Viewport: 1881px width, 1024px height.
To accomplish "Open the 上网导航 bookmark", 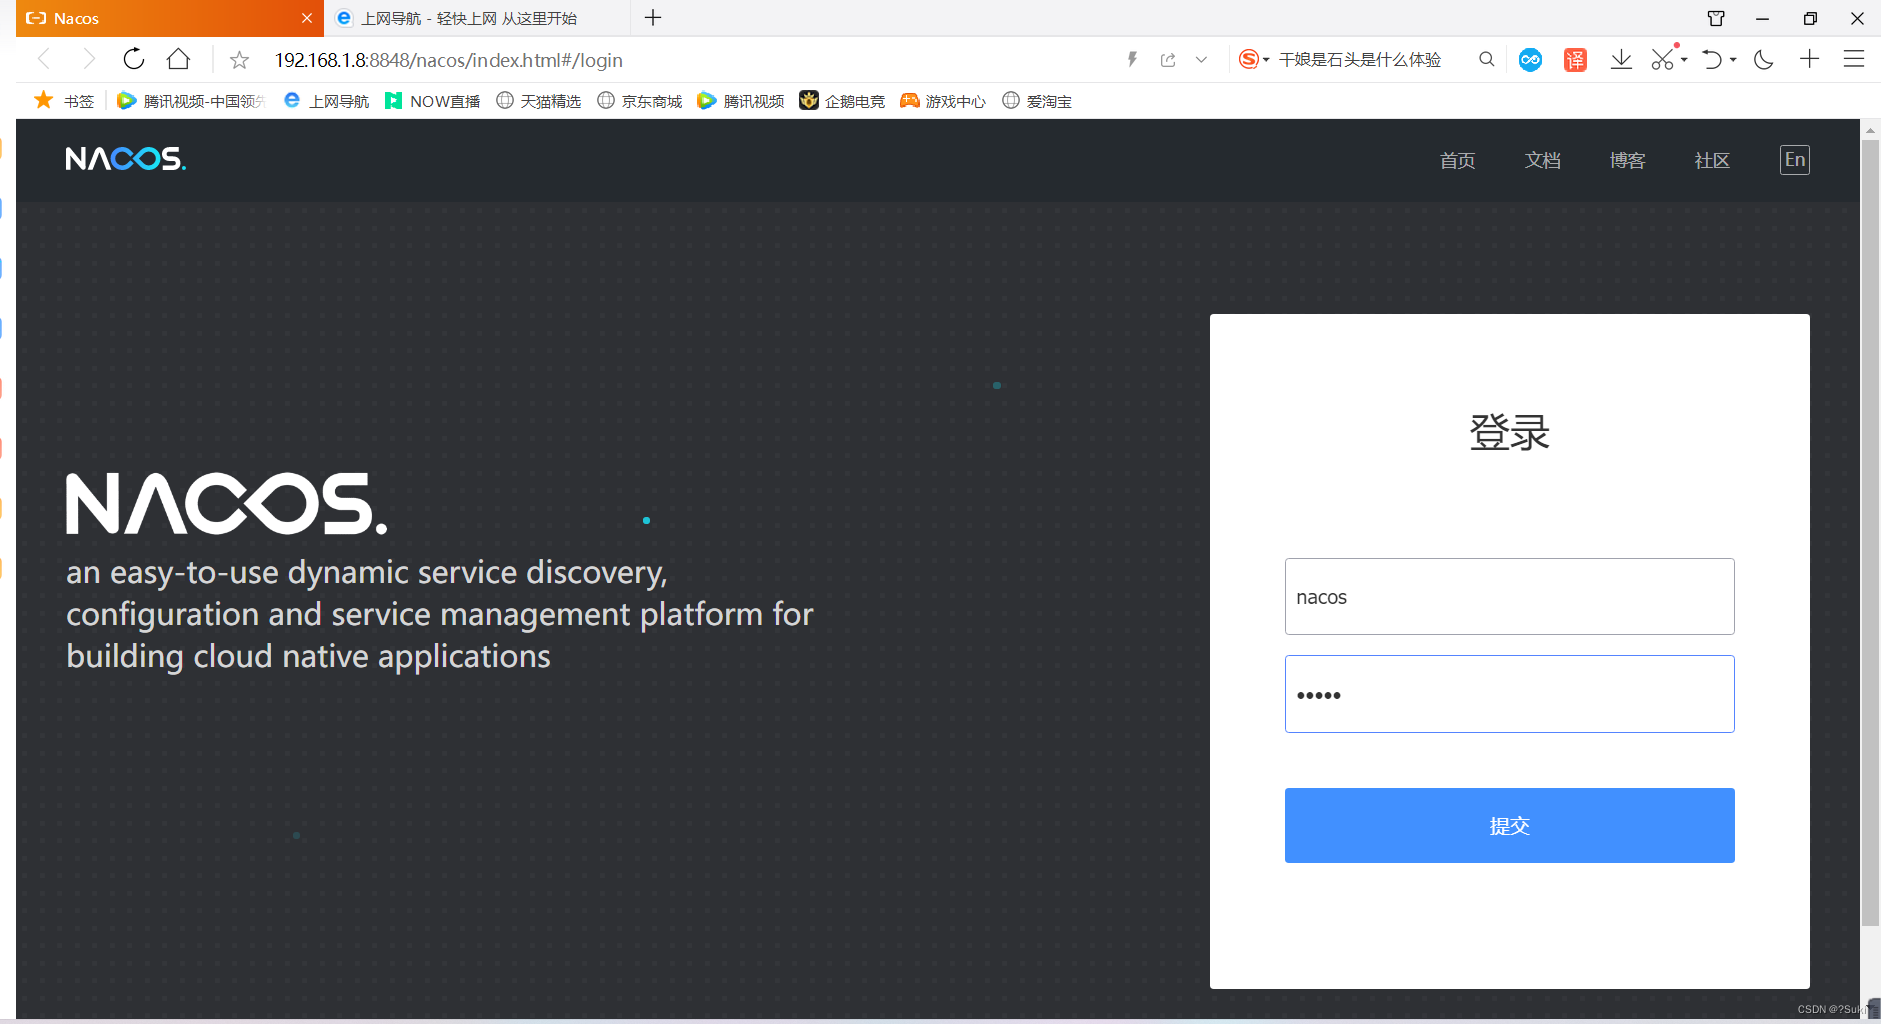I will click(x=327, y=101).
